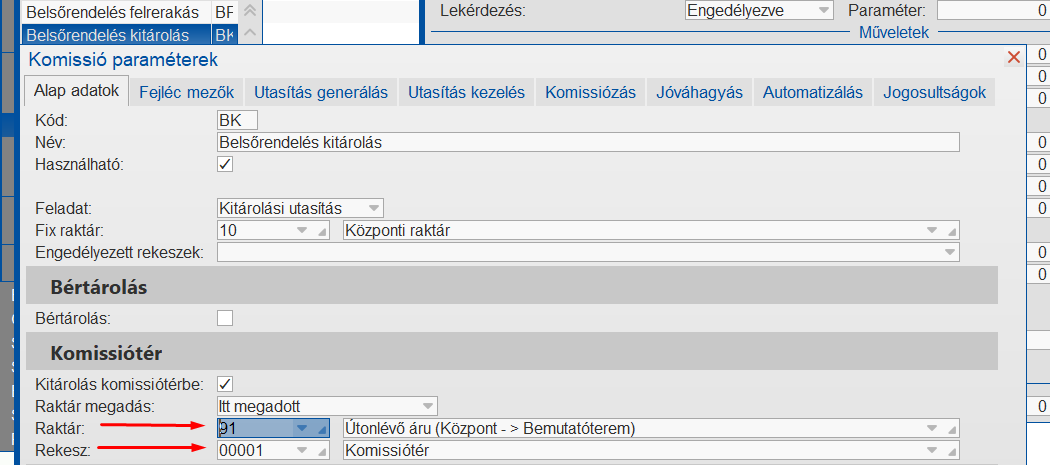Click double-chevron icon beside Belsőrendelés felrerakás
The image size is (1050, 465).
pos(250,12)
